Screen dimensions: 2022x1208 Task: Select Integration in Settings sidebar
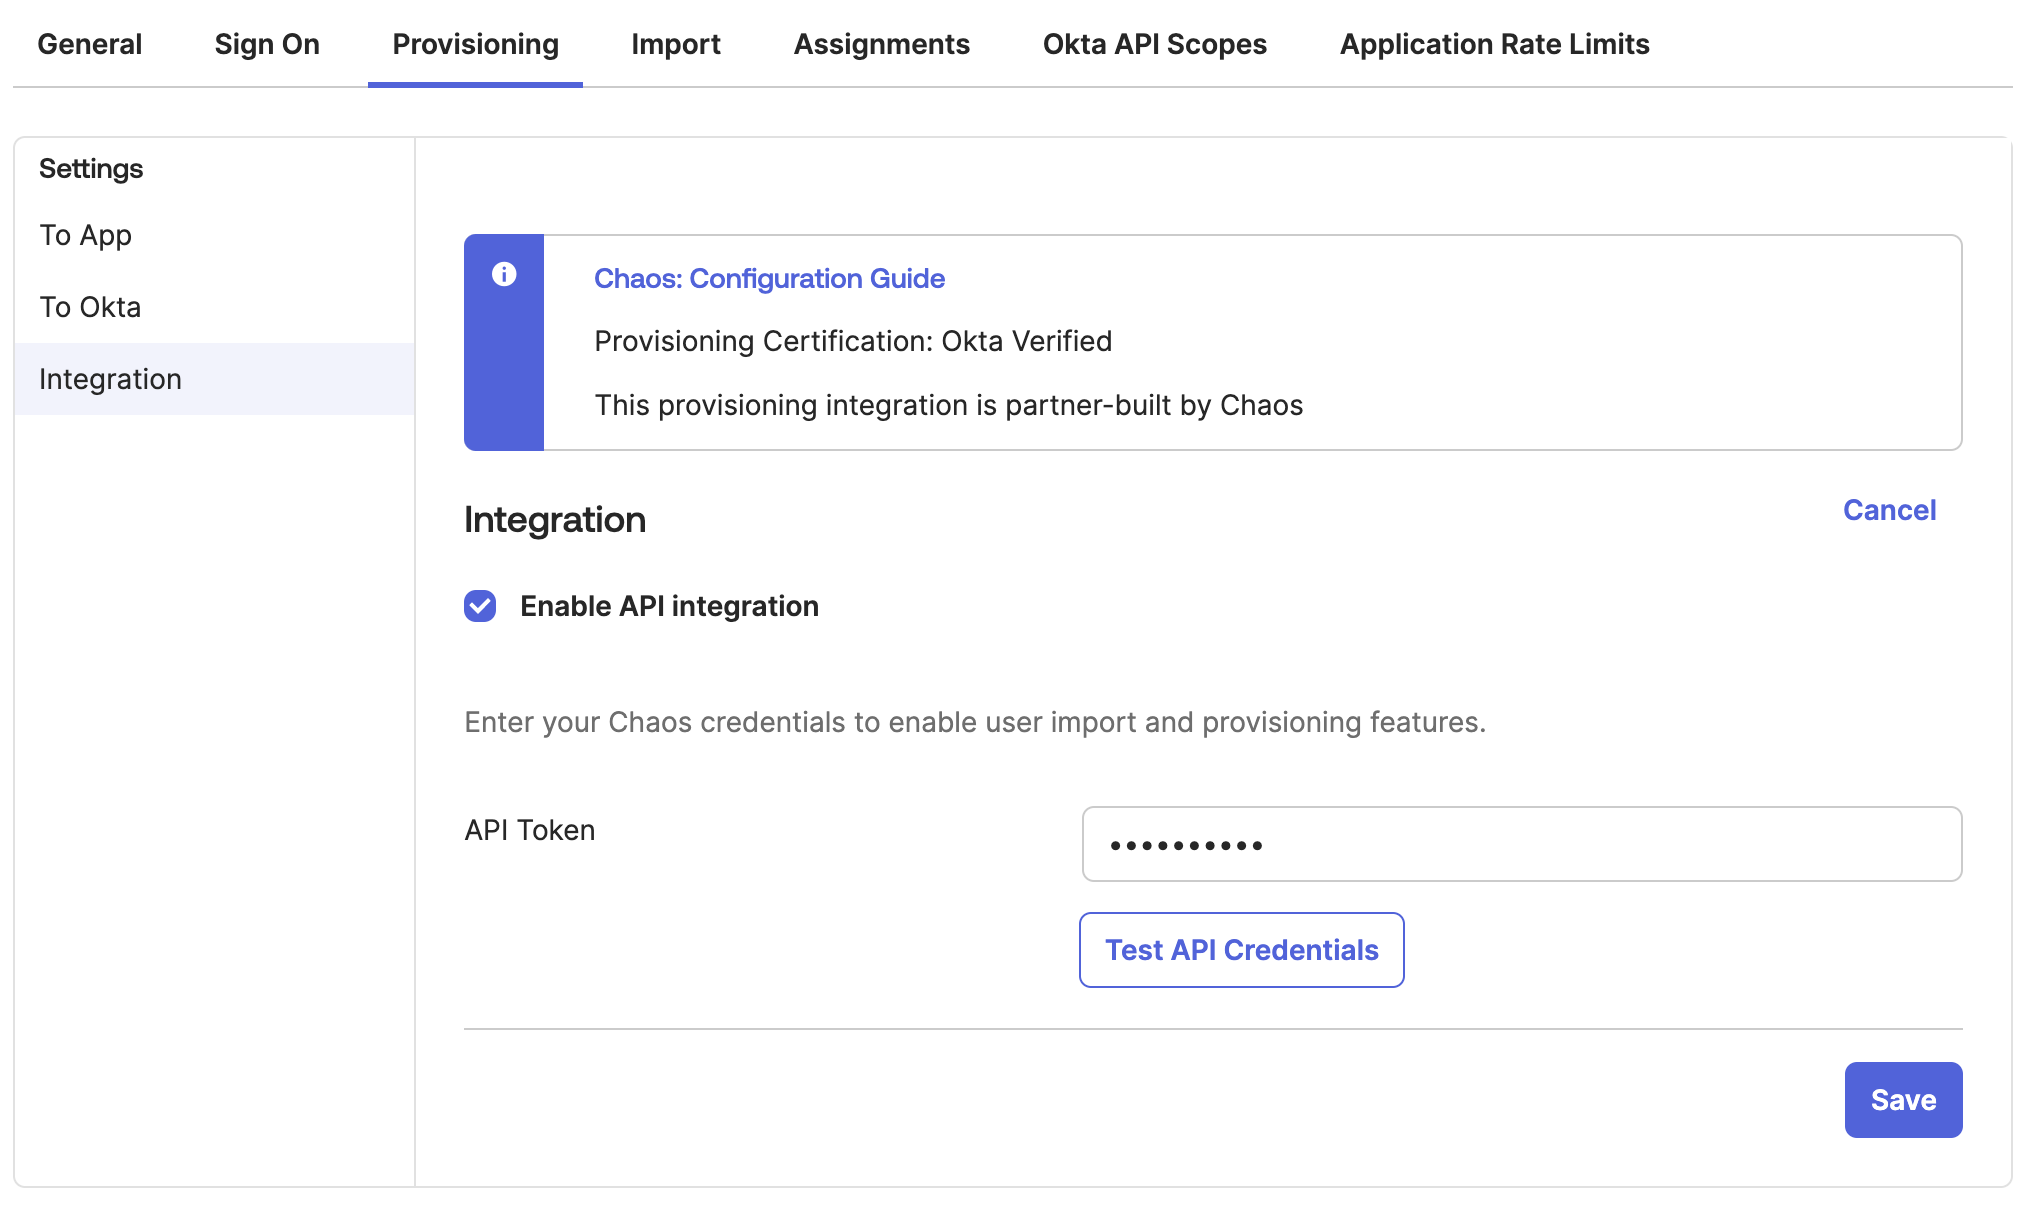coord(215,379)
